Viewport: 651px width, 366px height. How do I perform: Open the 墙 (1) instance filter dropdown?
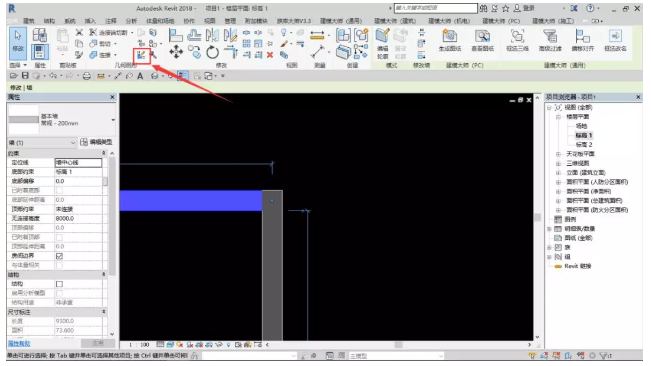tap(42, 142)
